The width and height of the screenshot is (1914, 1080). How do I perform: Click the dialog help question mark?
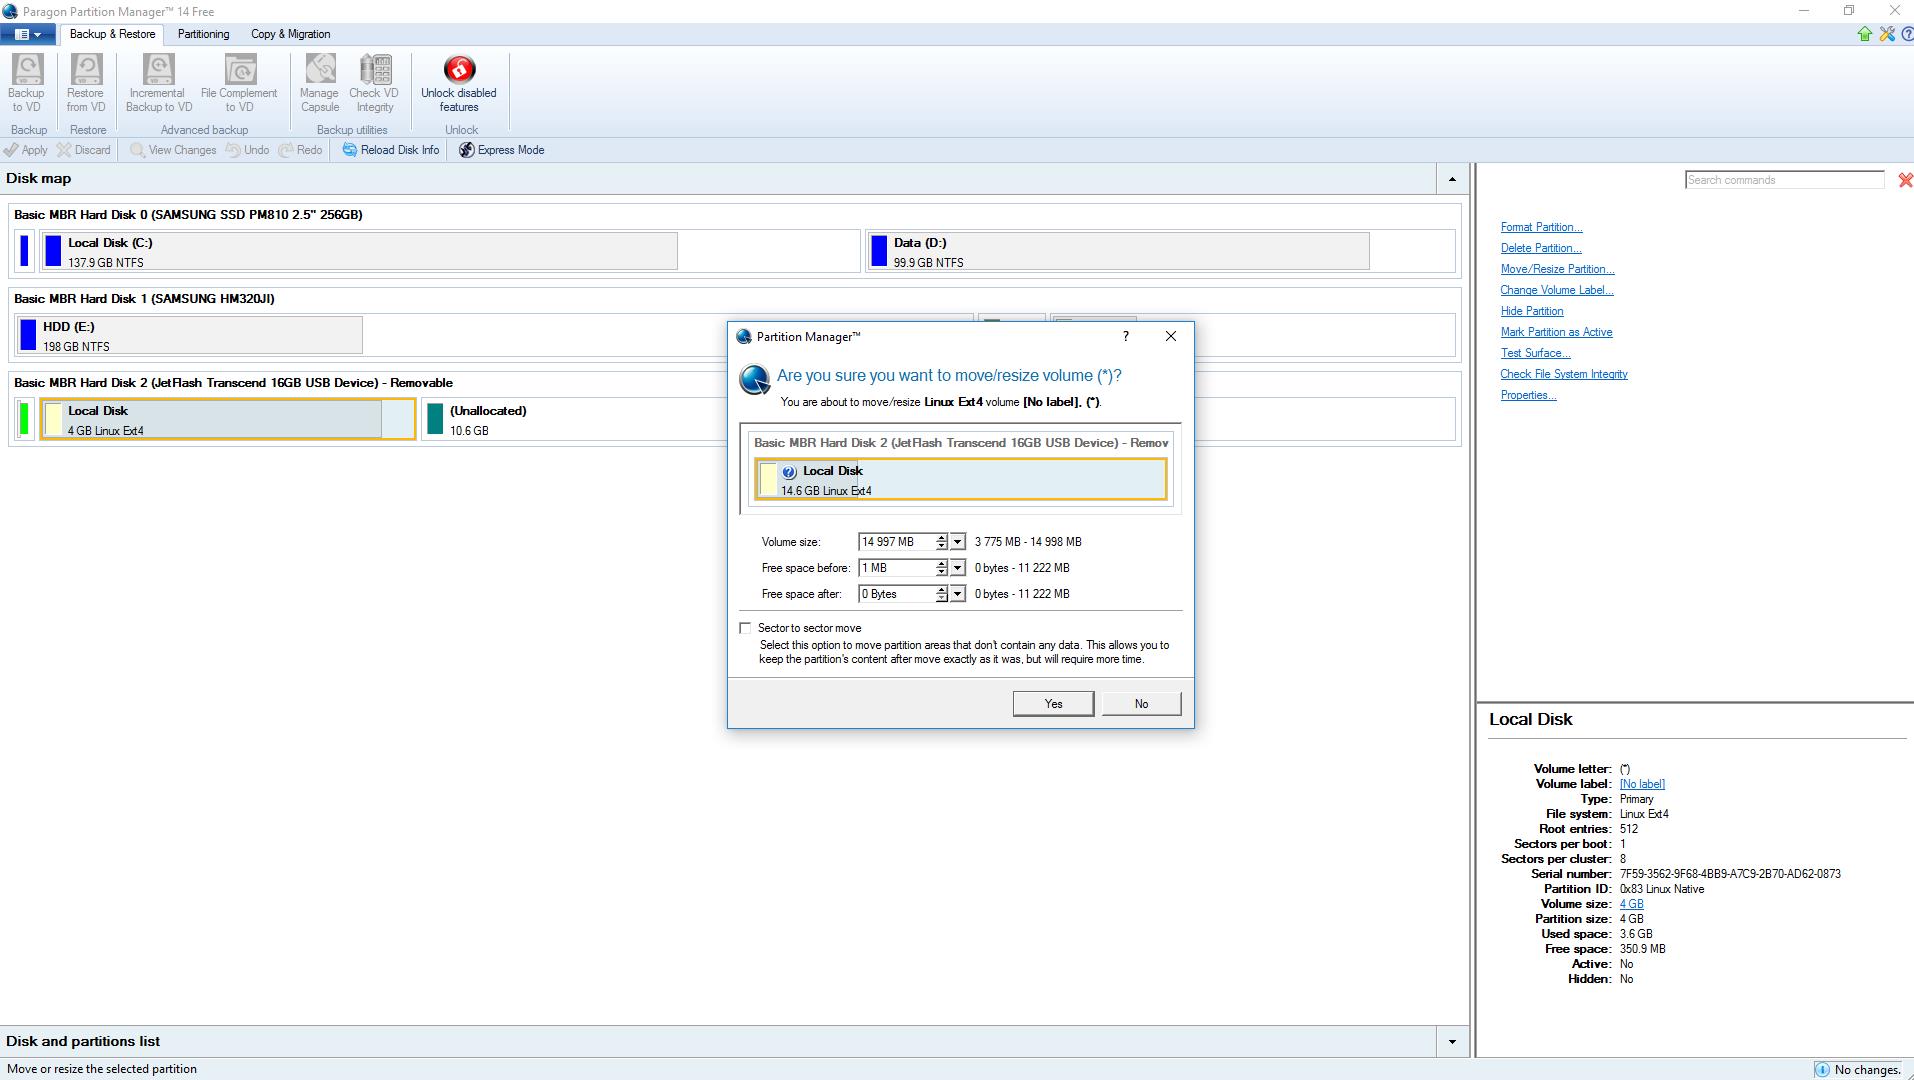[x=1126, y=336]
